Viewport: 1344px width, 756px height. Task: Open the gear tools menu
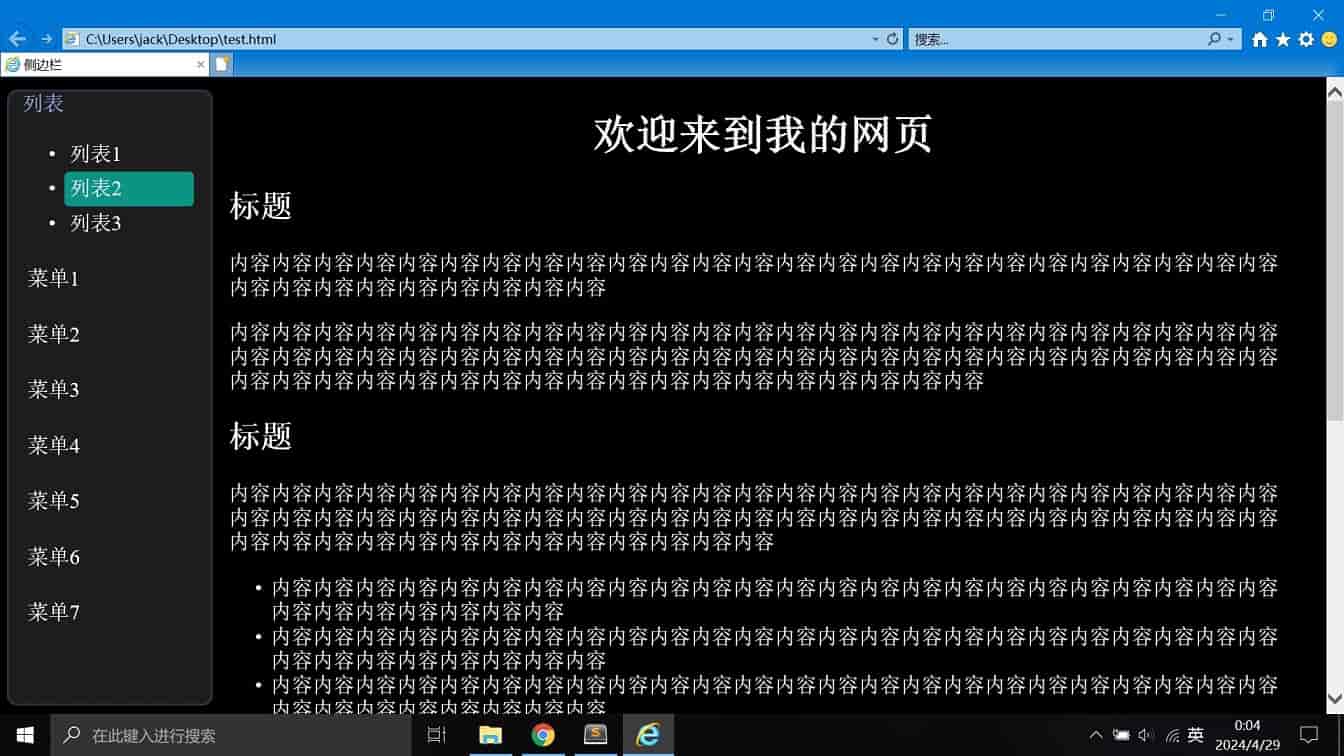(x=1306, y=40)
